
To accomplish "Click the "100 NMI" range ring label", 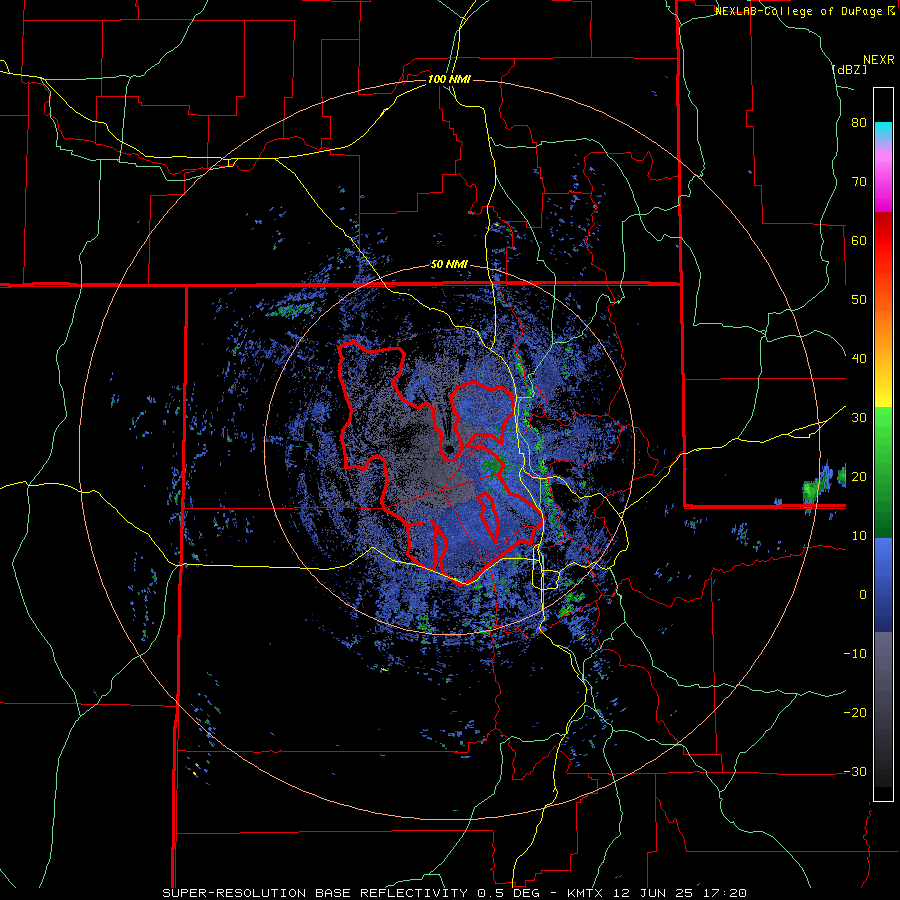I will point(449,79).
